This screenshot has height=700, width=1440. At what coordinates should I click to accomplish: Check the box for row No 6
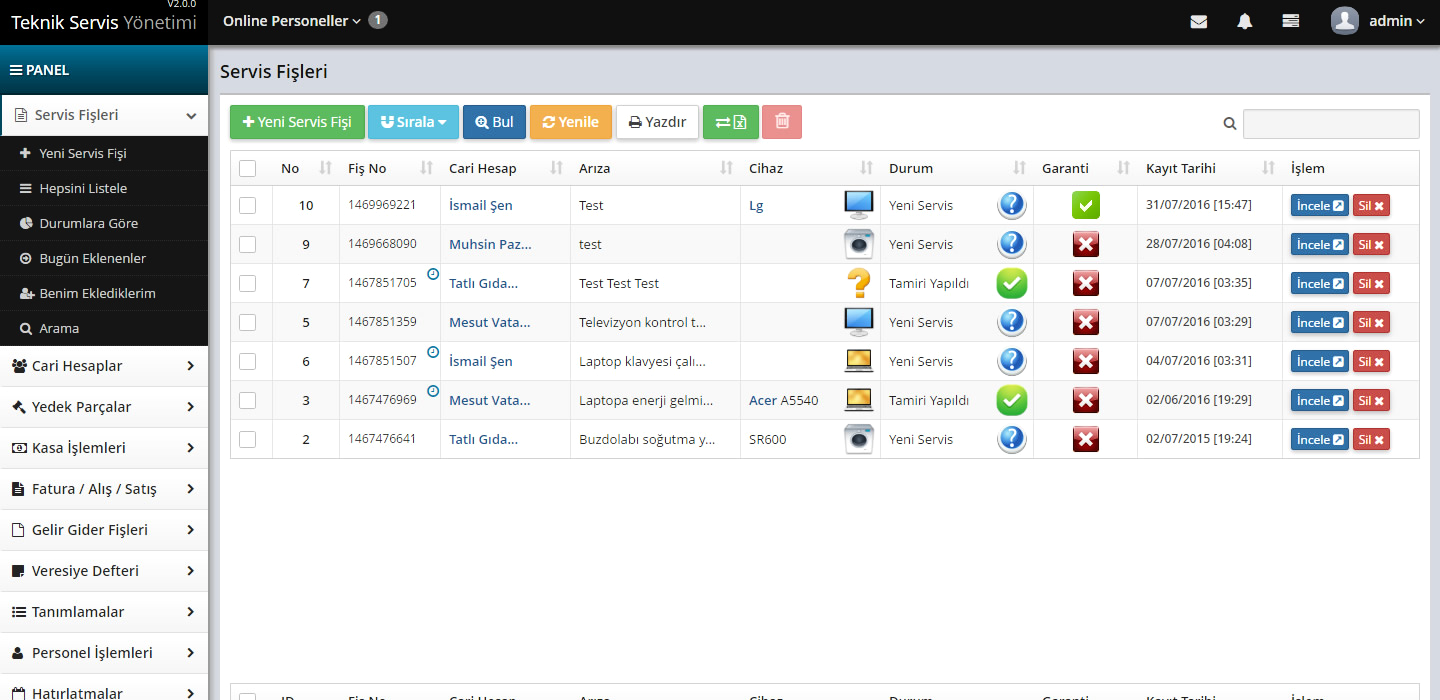coord(248,361)
